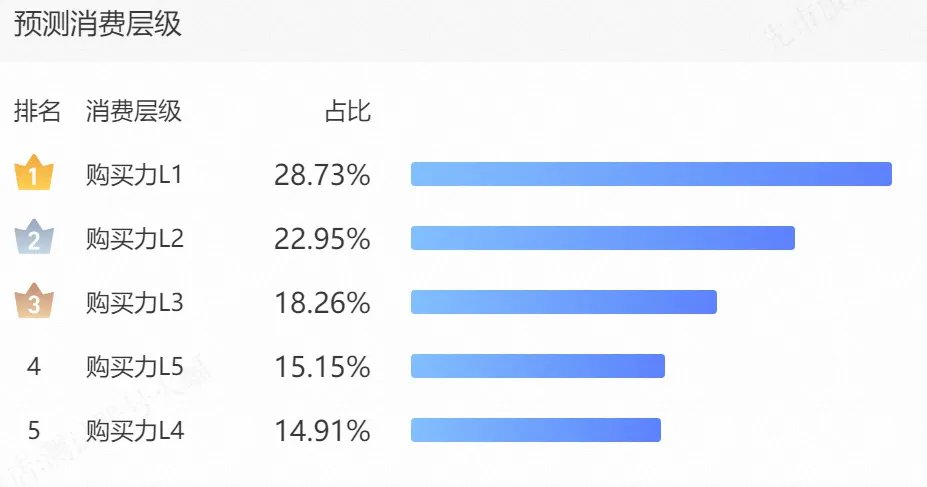Screen dimensions: 927x487
Task: Click the 18.26% progress bar
Action: 564,302
